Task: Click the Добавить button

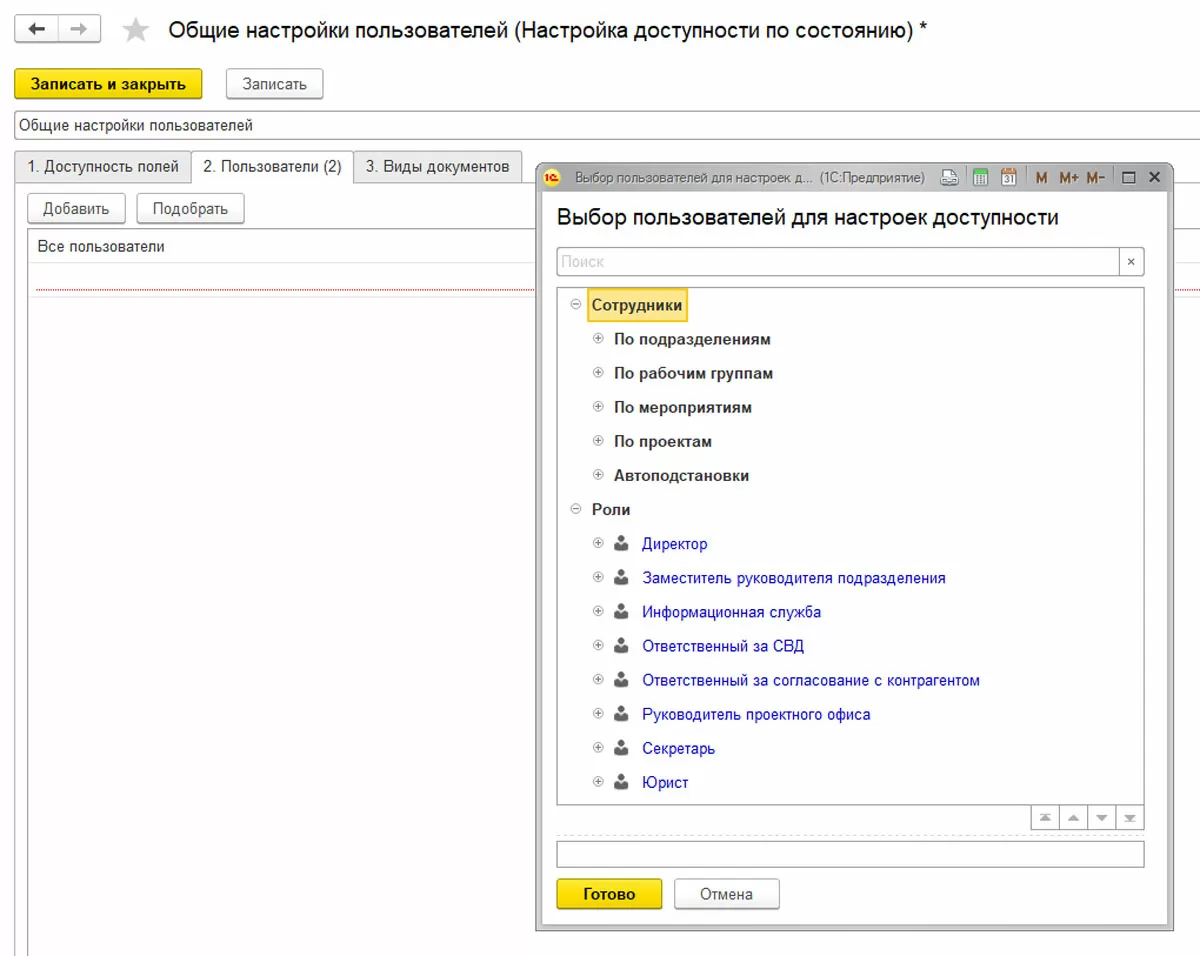Action: (76, 209)
